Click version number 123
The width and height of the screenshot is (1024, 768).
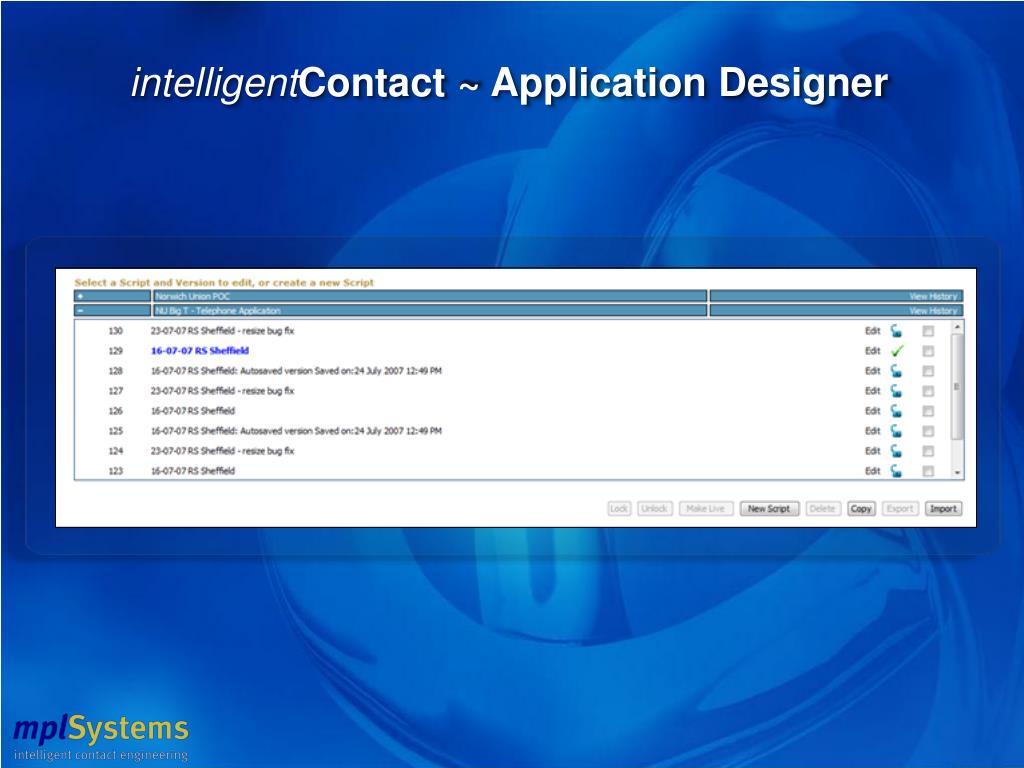click(x=116, y=471)
